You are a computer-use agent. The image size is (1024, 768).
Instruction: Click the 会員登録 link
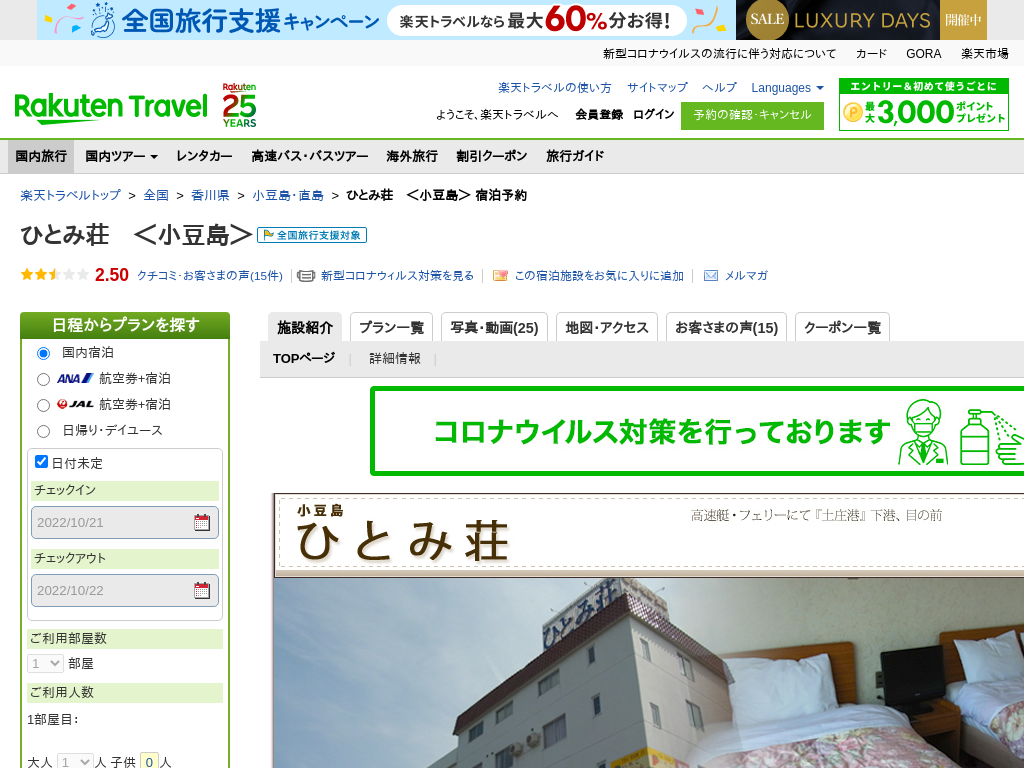coord(599,115)
